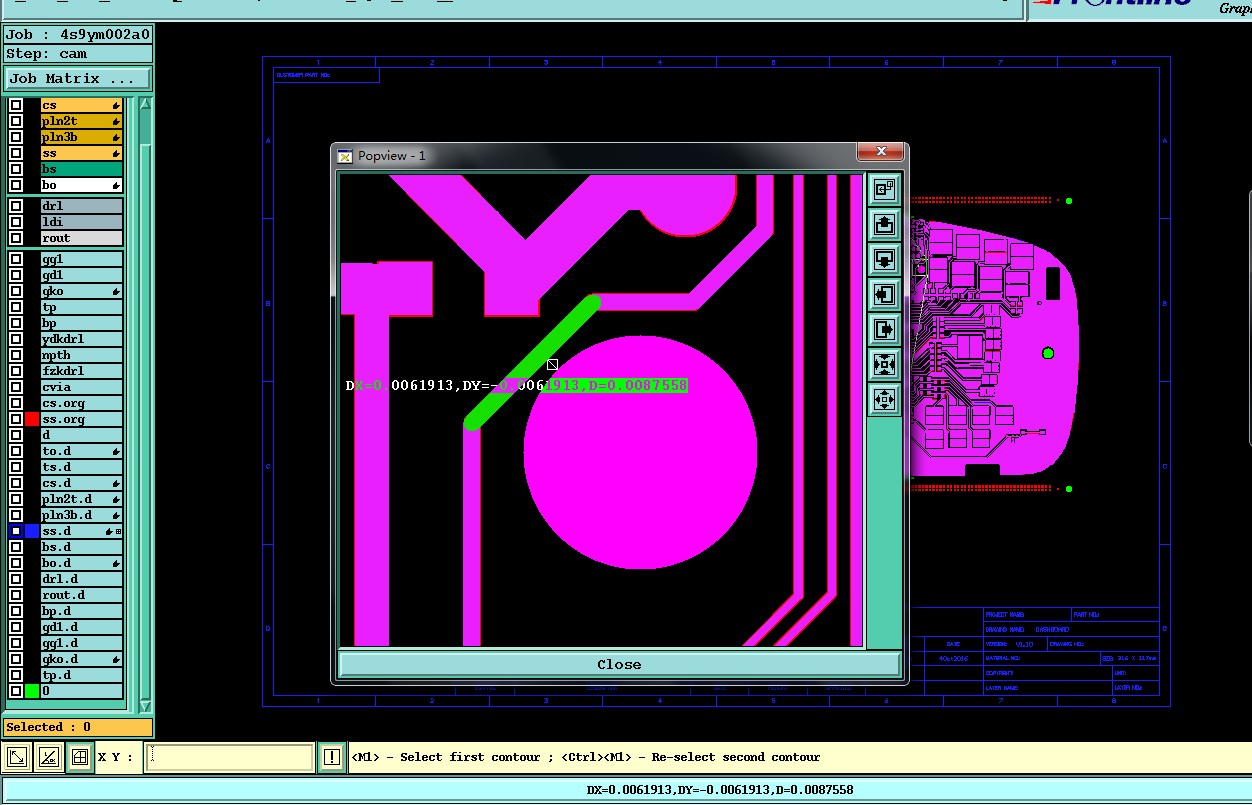Click the popview zoom-in converging arrows icon
This screenshot has width=1252, height=805.
point(884,364)
